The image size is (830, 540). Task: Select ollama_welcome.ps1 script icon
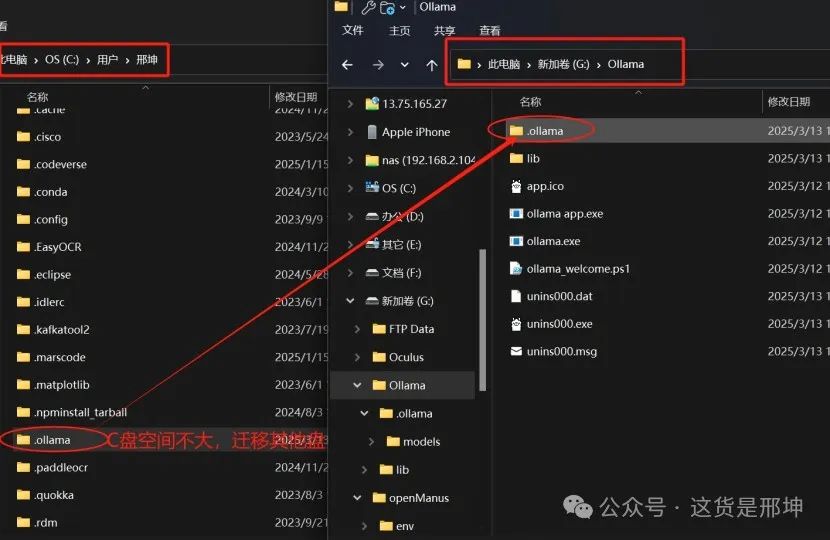[516, 268]
